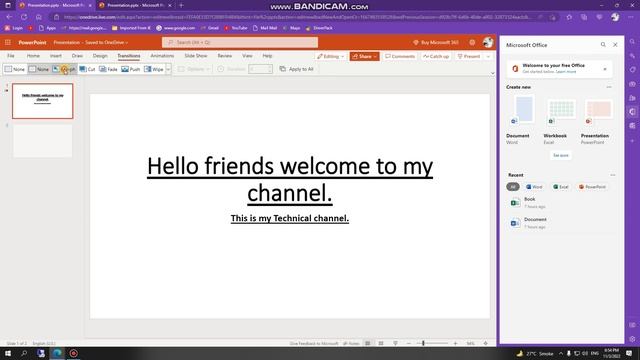Viewport: 640px width, 360px height.
Task: Click Give Feedback to Microsoft
Action: pyautogui.click(x=313, y=344)
